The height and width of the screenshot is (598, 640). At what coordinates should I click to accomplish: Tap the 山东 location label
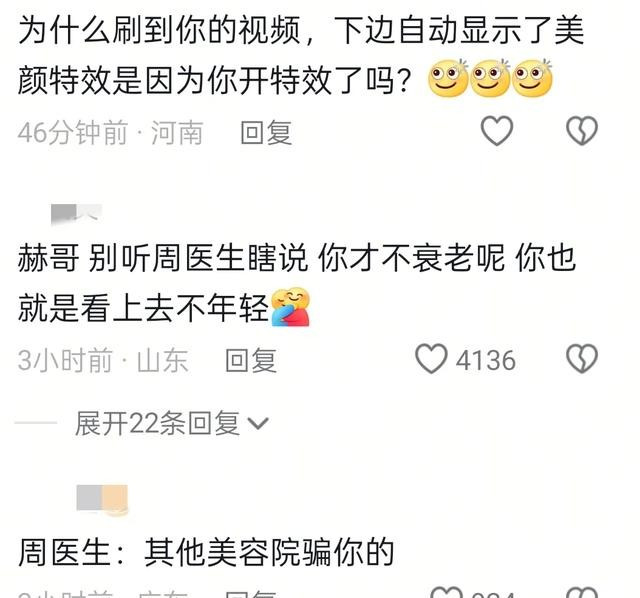click(x=162, y=360)
